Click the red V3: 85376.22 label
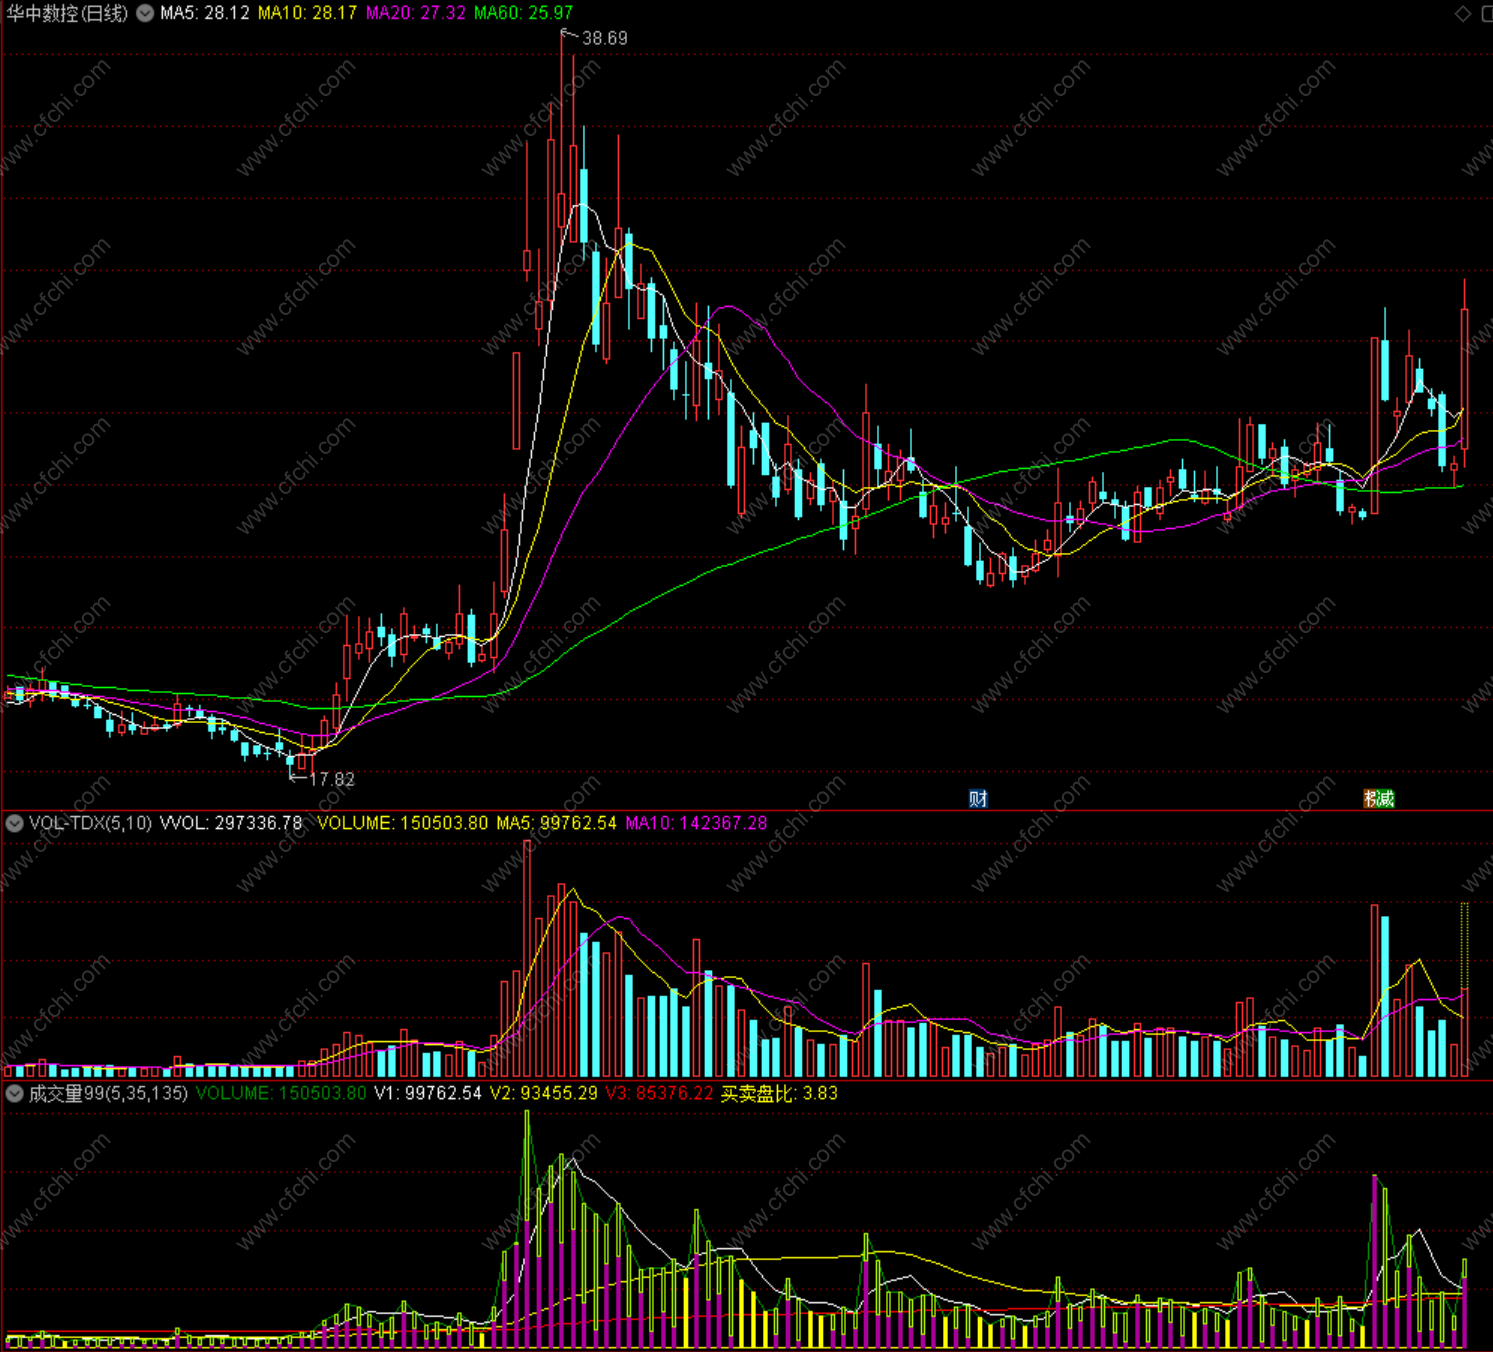 point(659,1093)
